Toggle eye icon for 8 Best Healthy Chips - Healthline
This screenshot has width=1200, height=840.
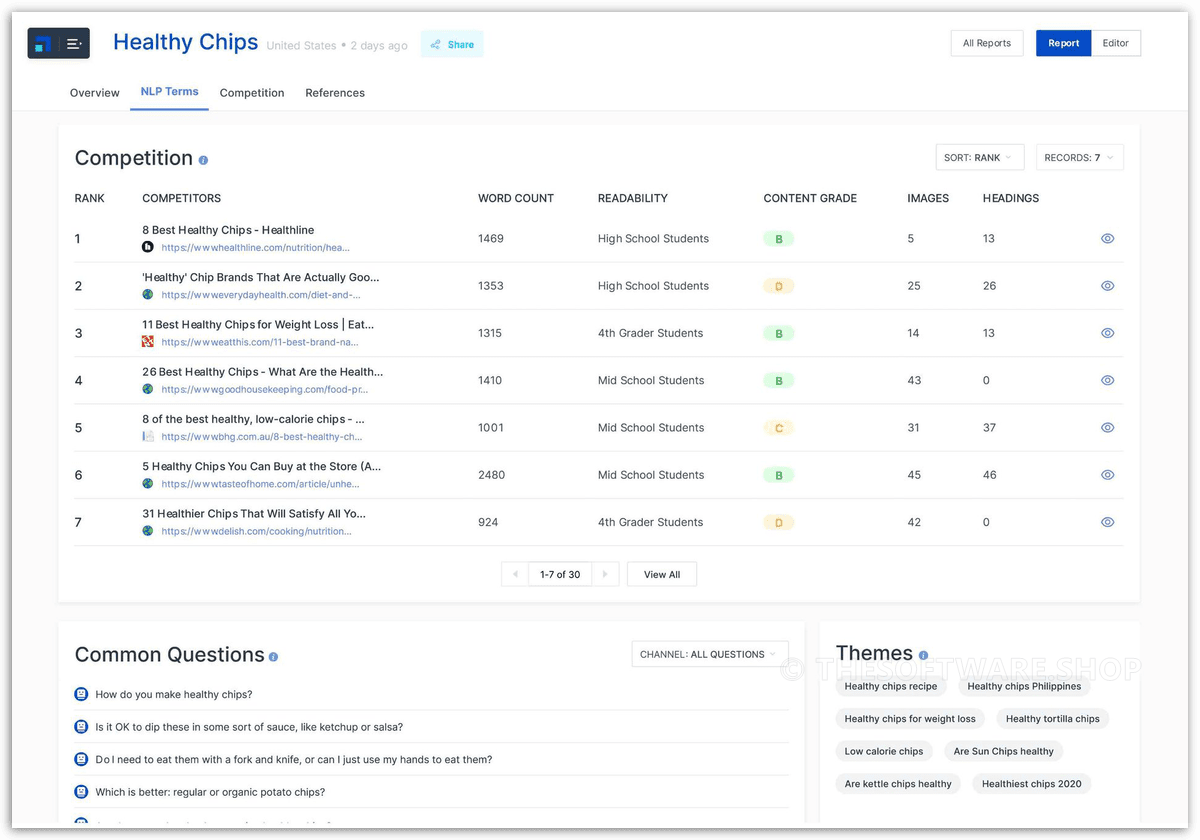pos(1107,239)
